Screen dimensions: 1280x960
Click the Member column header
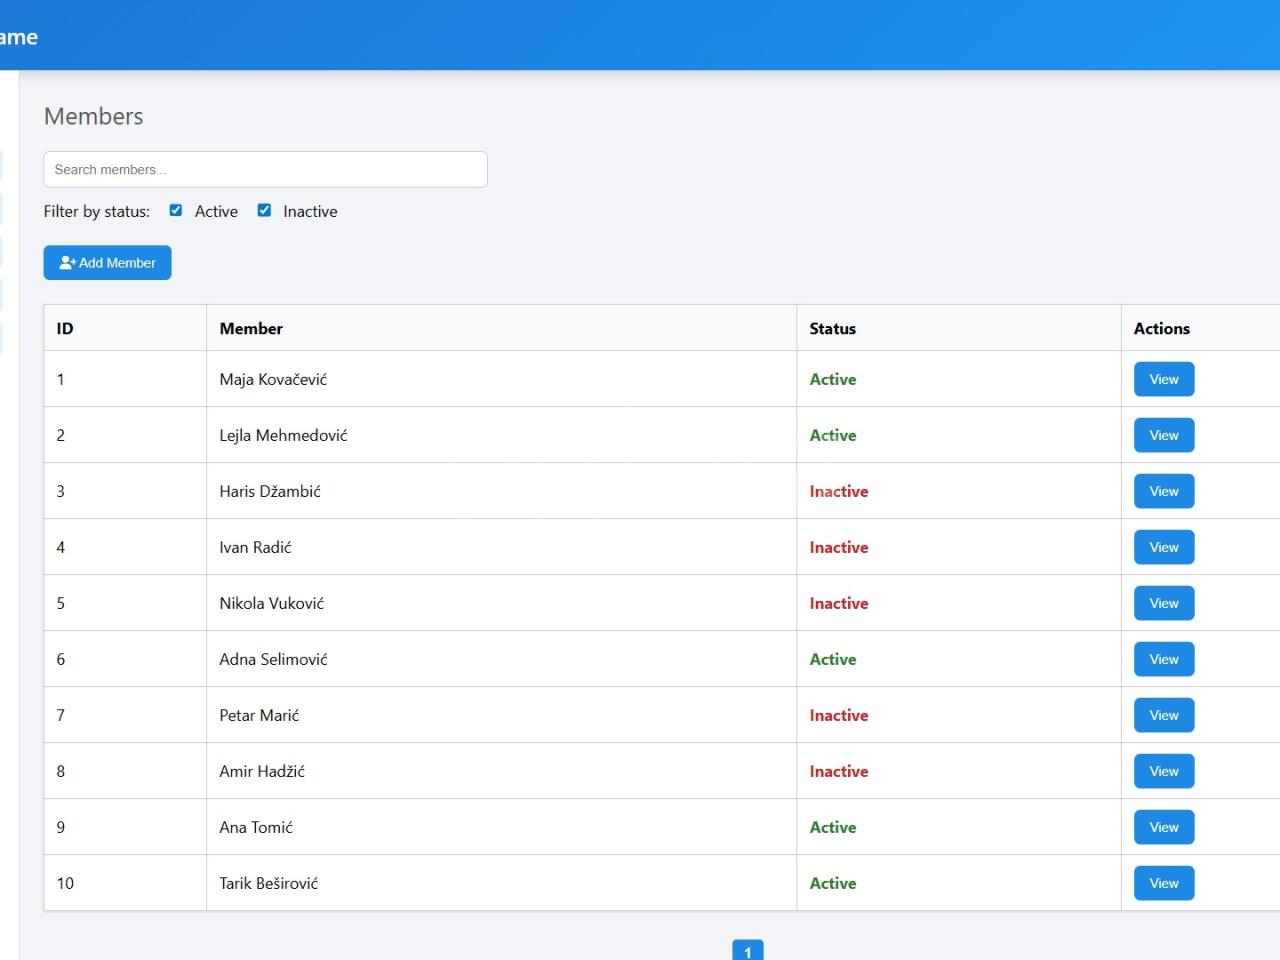pyautogui.click(x=251, y=329)
